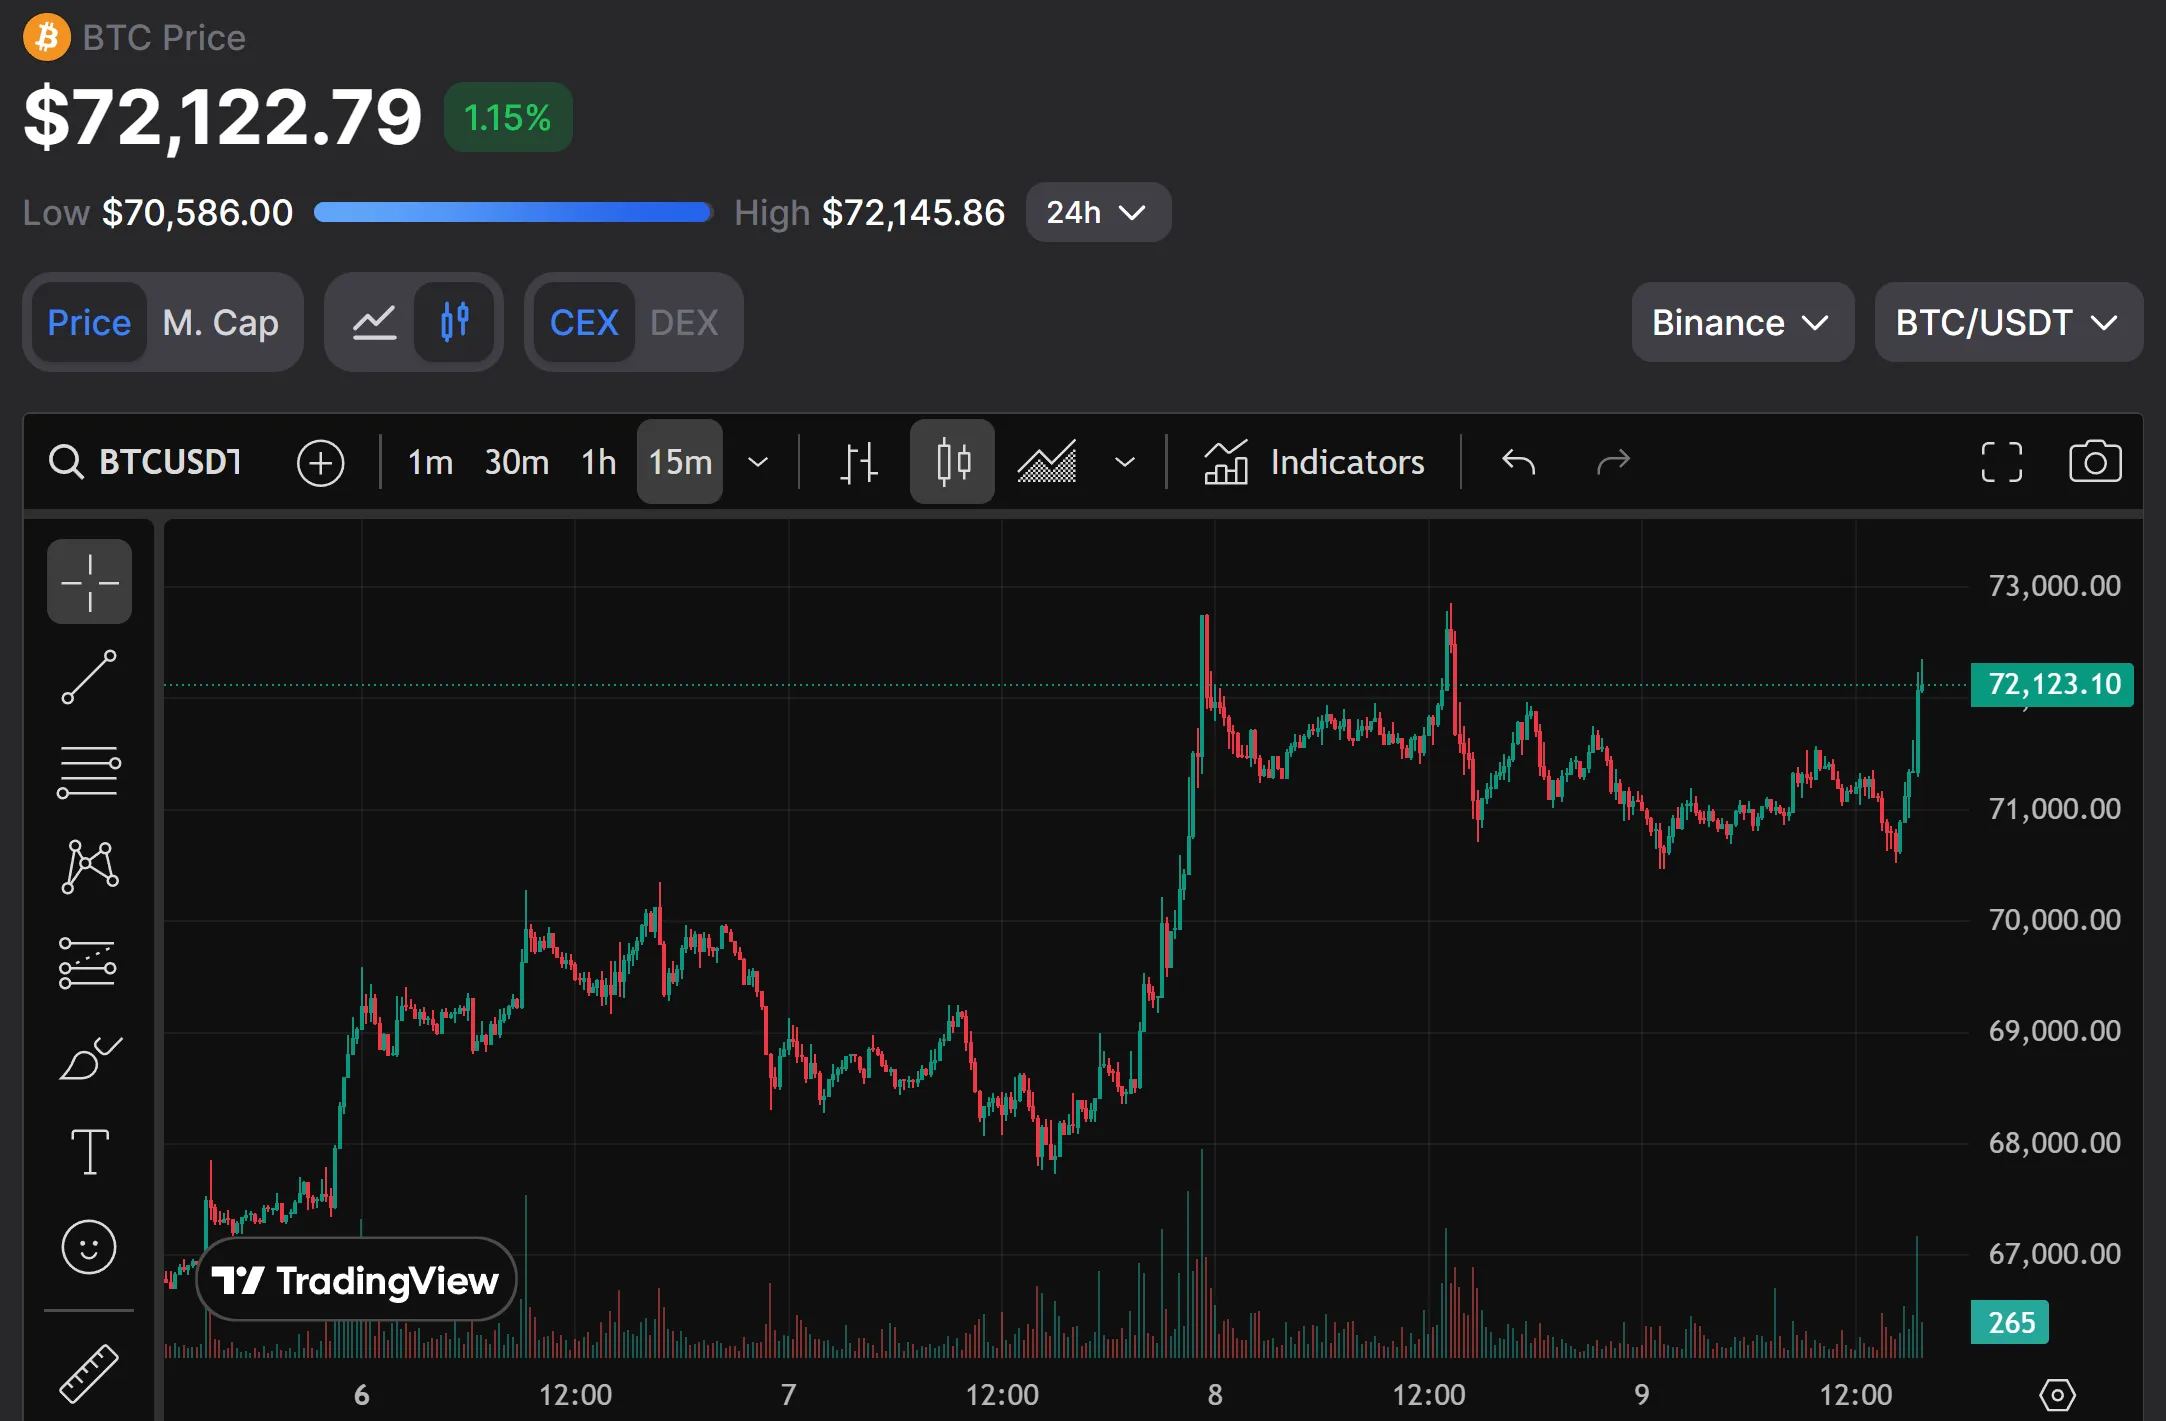Enter fullscreen mode on the chart
This screenshot has height=1421, width=2166.
2002,461
